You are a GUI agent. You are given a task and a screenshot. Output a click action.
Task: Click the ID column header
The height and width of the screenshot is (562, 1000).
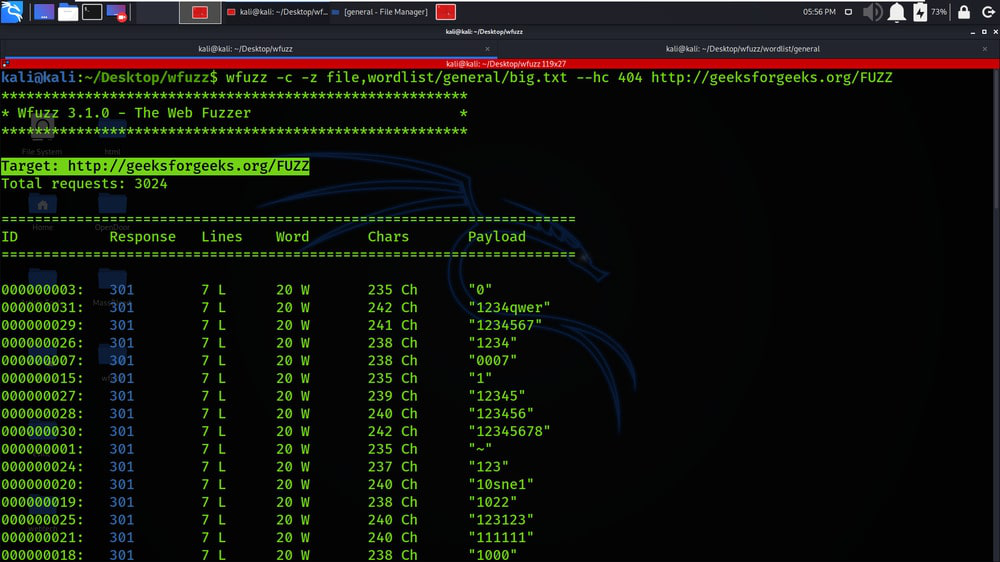pos(10,237)
